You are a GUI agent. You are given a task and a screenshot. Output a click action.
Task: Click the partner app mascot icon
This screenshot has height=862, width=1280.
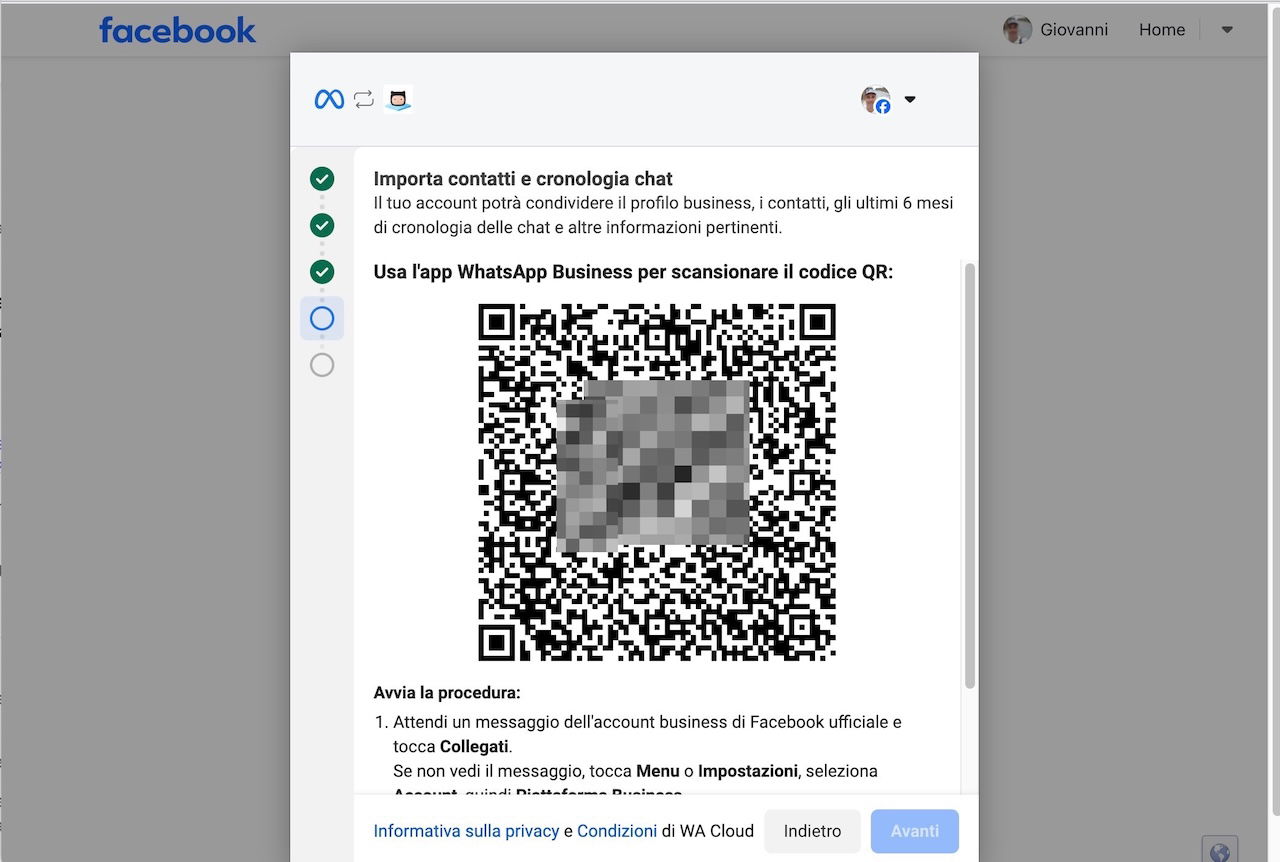point(398,99)
